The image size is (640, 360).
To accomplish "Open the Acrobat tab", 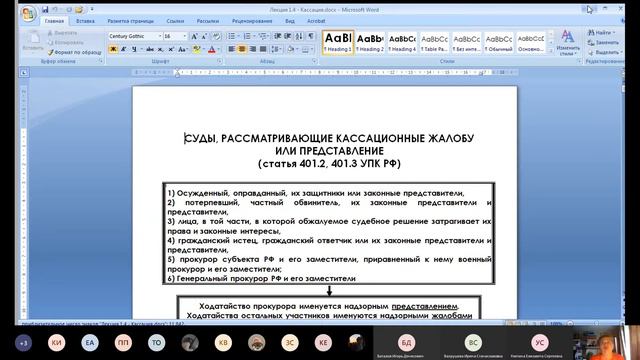I will point(316,21).
